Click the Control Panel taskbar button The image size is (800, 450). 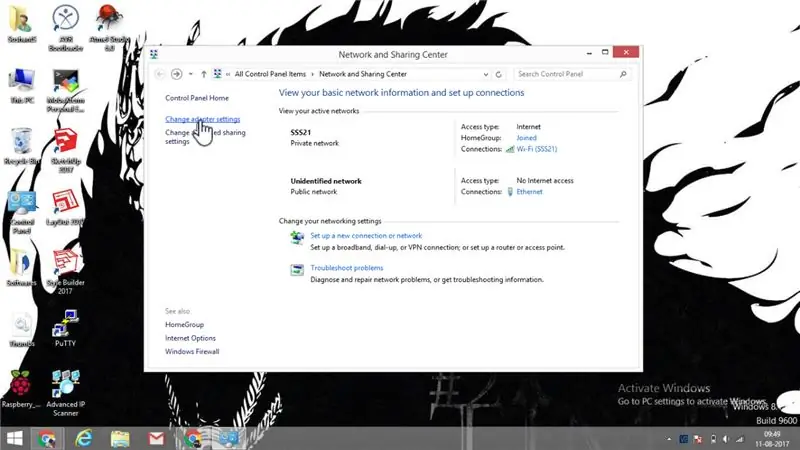[x=229, y=439]
